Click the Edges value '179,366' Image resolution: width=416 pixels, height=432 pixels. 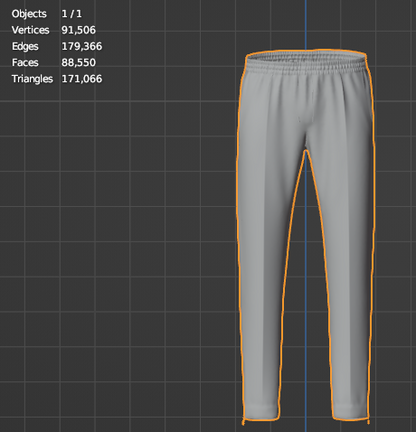click(x=82, y=46)
